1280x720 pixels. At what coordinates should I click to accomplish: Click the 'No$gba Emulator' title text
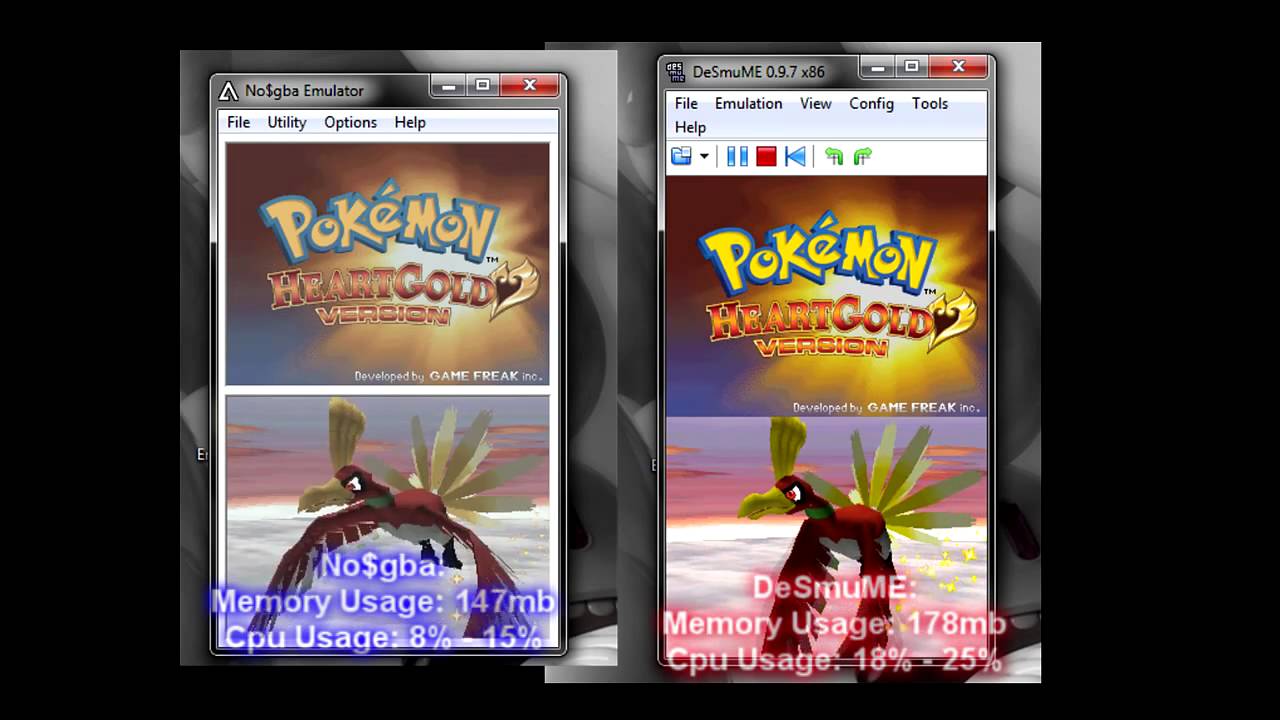(x=305, y=91)
